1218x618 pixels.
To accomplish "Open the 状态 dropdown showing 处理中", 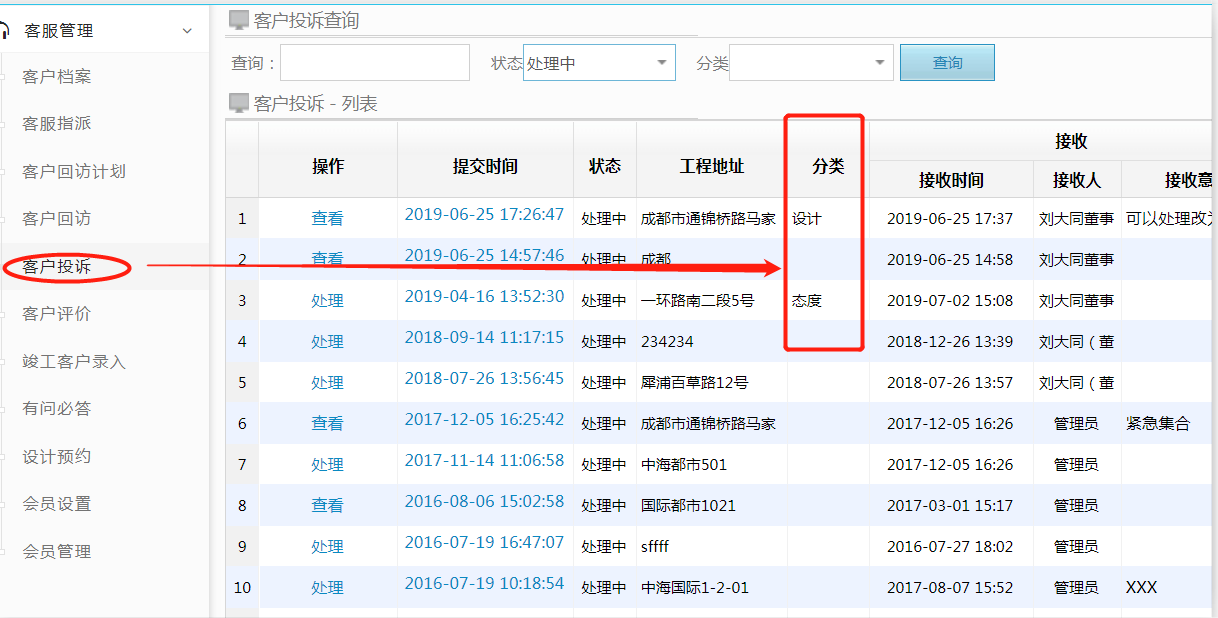I will (599, 63).
